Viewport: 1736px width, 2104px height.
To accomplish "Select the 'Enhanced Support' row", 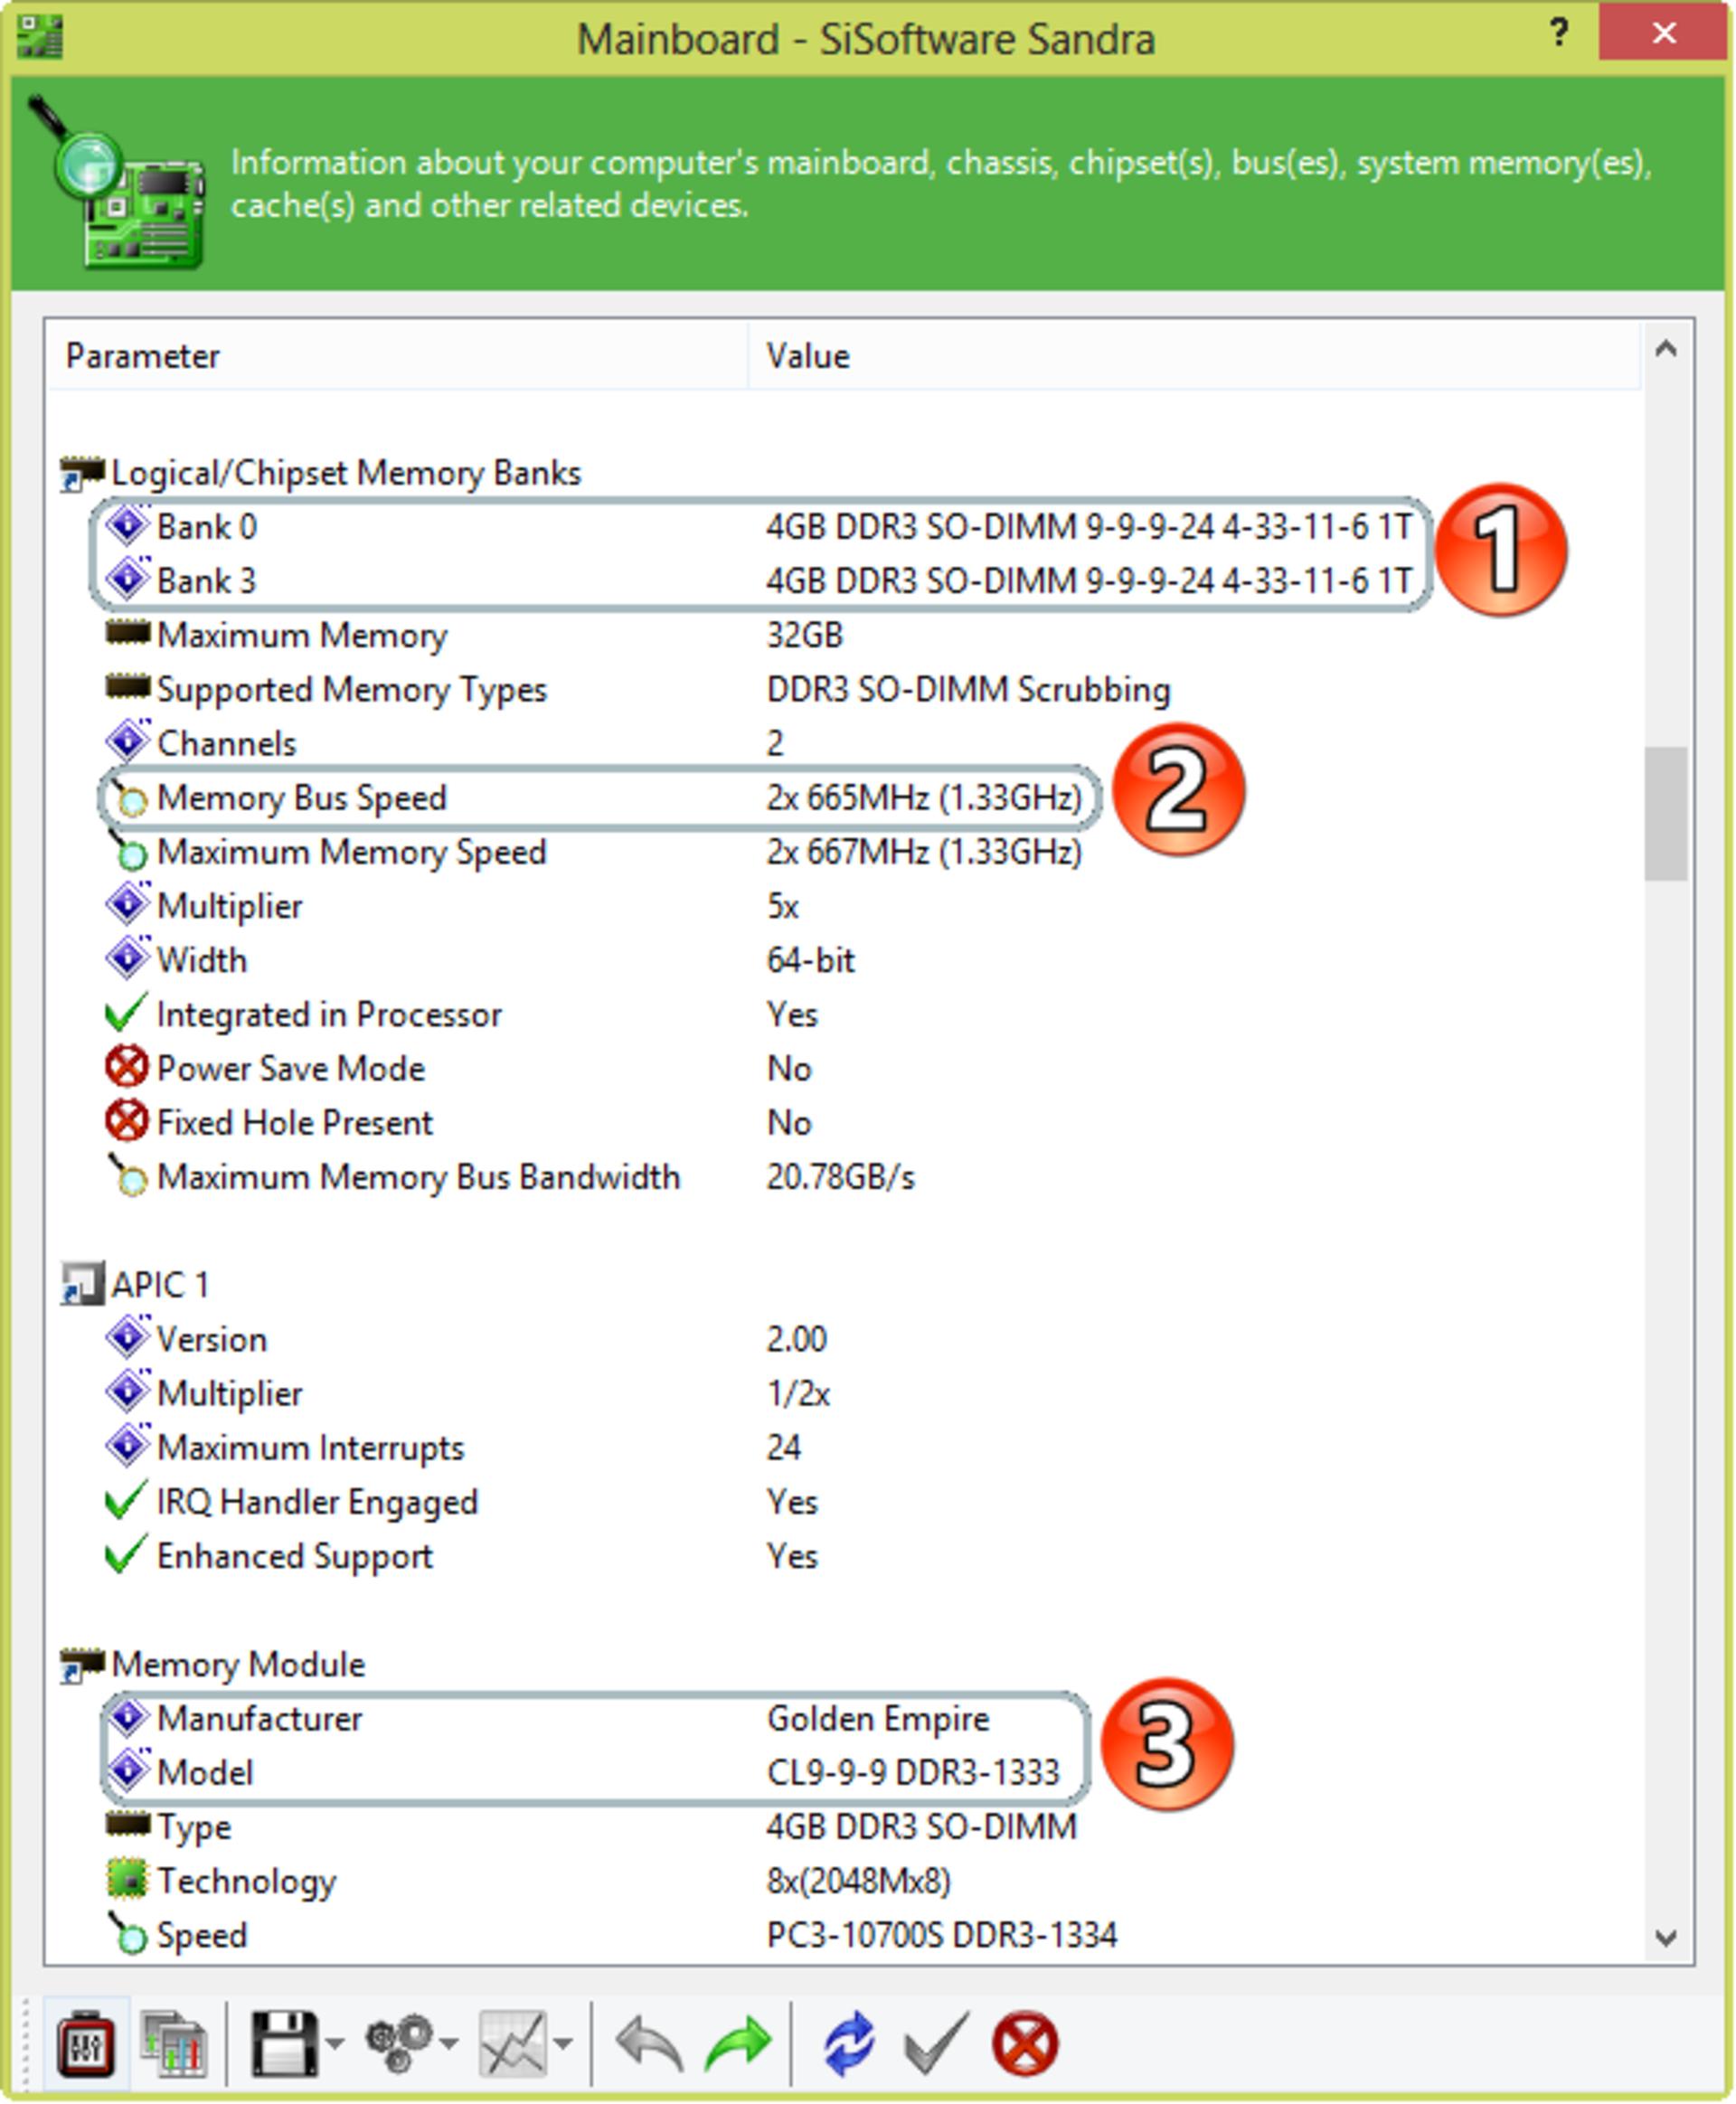I will point(461,1556).
